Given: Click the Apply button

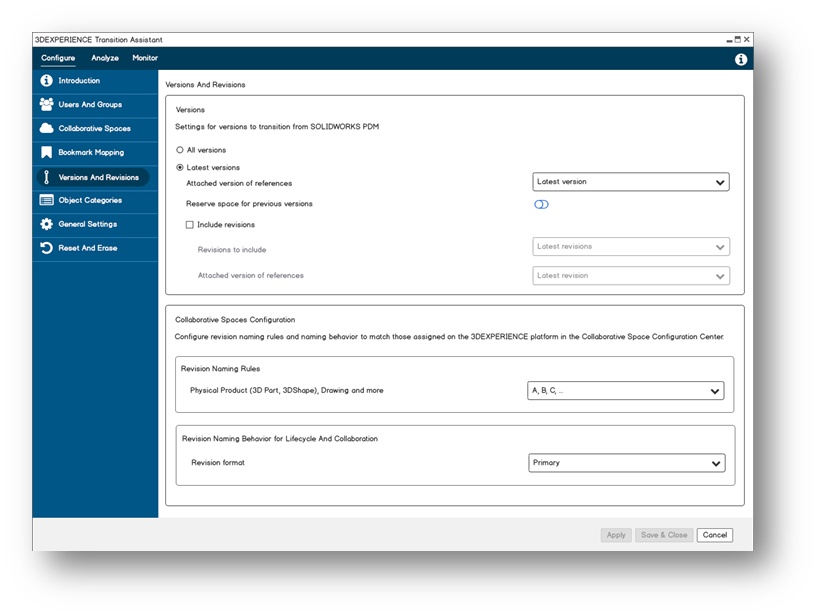Looking at the screenshot, I should (616, 535).
